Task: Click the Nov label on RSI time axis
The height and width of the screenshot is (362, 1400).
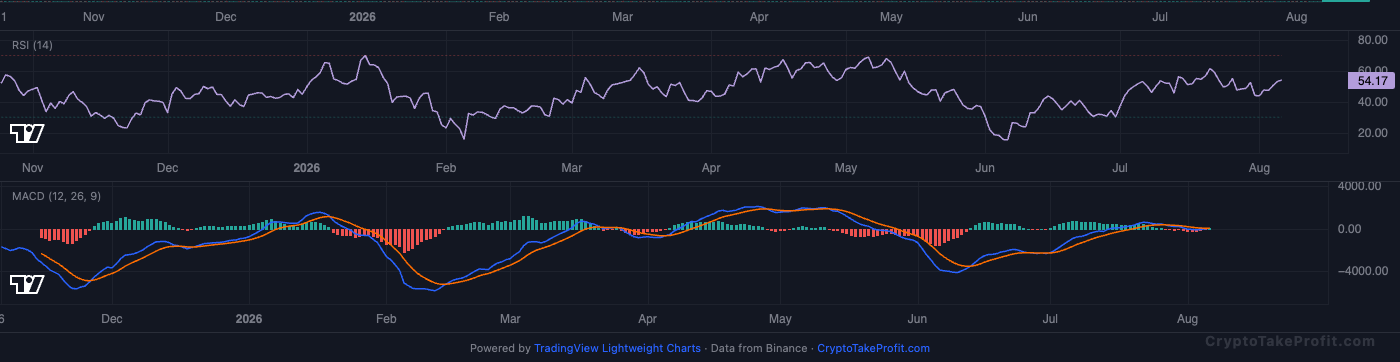Action: pos(33,168)
